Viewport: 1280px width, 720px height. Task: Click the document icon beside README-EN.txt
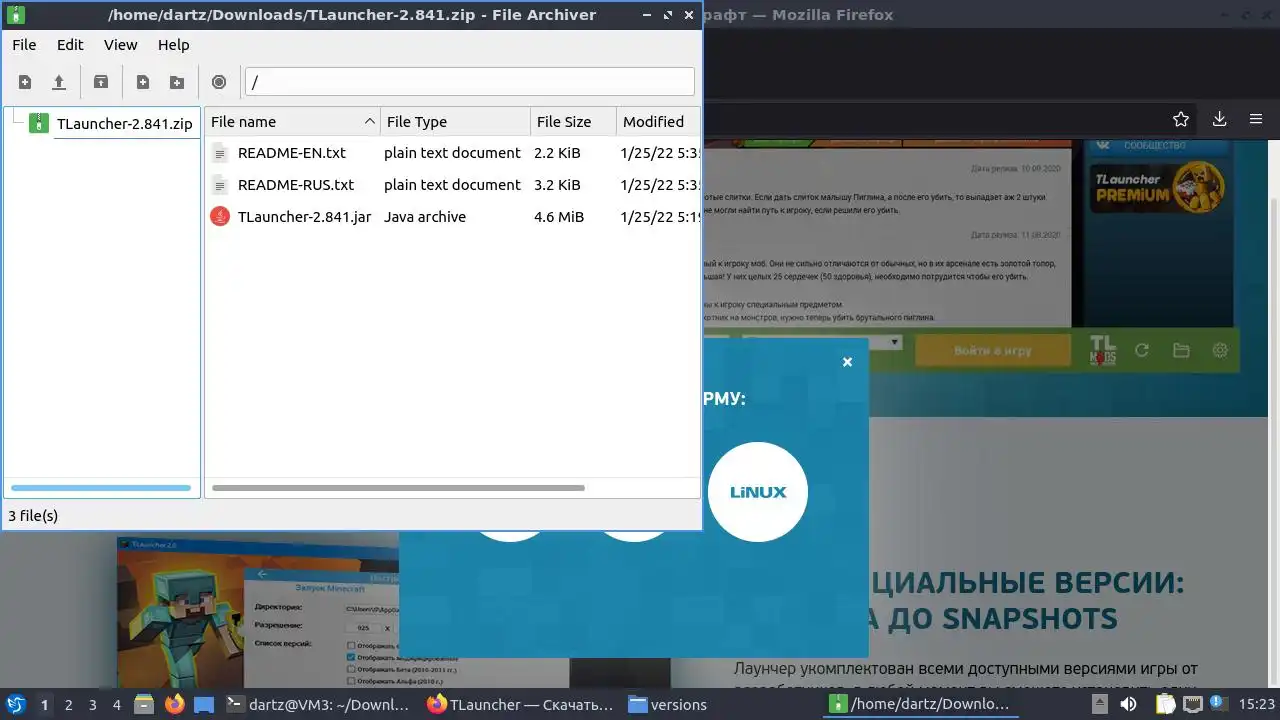[220, 153]
